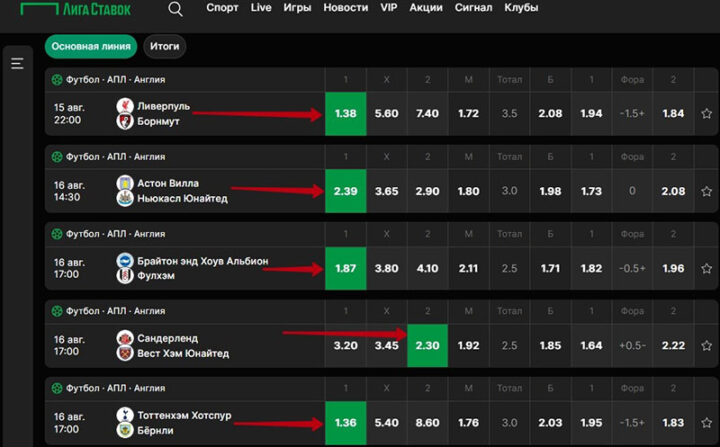Click Liverpool club crest icon

click(125, 106)
